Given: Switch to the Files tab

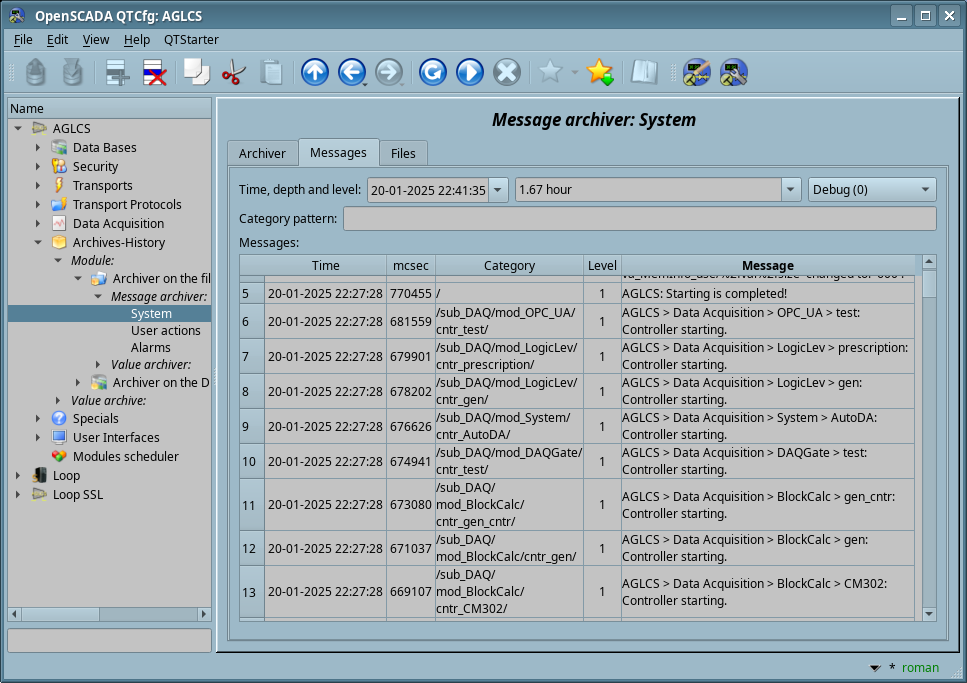Looking at the screenshot, I should tap(403, 153).
